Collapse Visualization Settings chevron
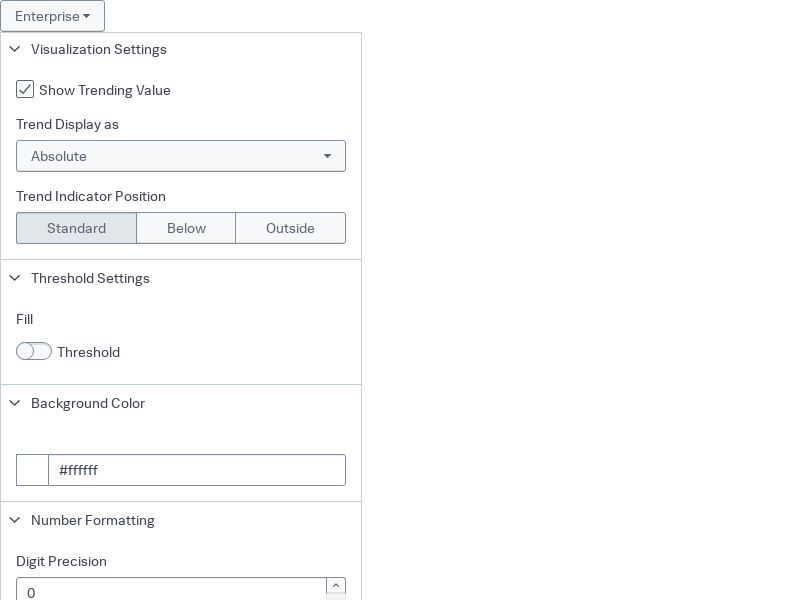Image resolution: width=800 pixels, height=600 pixels. pos(15,49)
